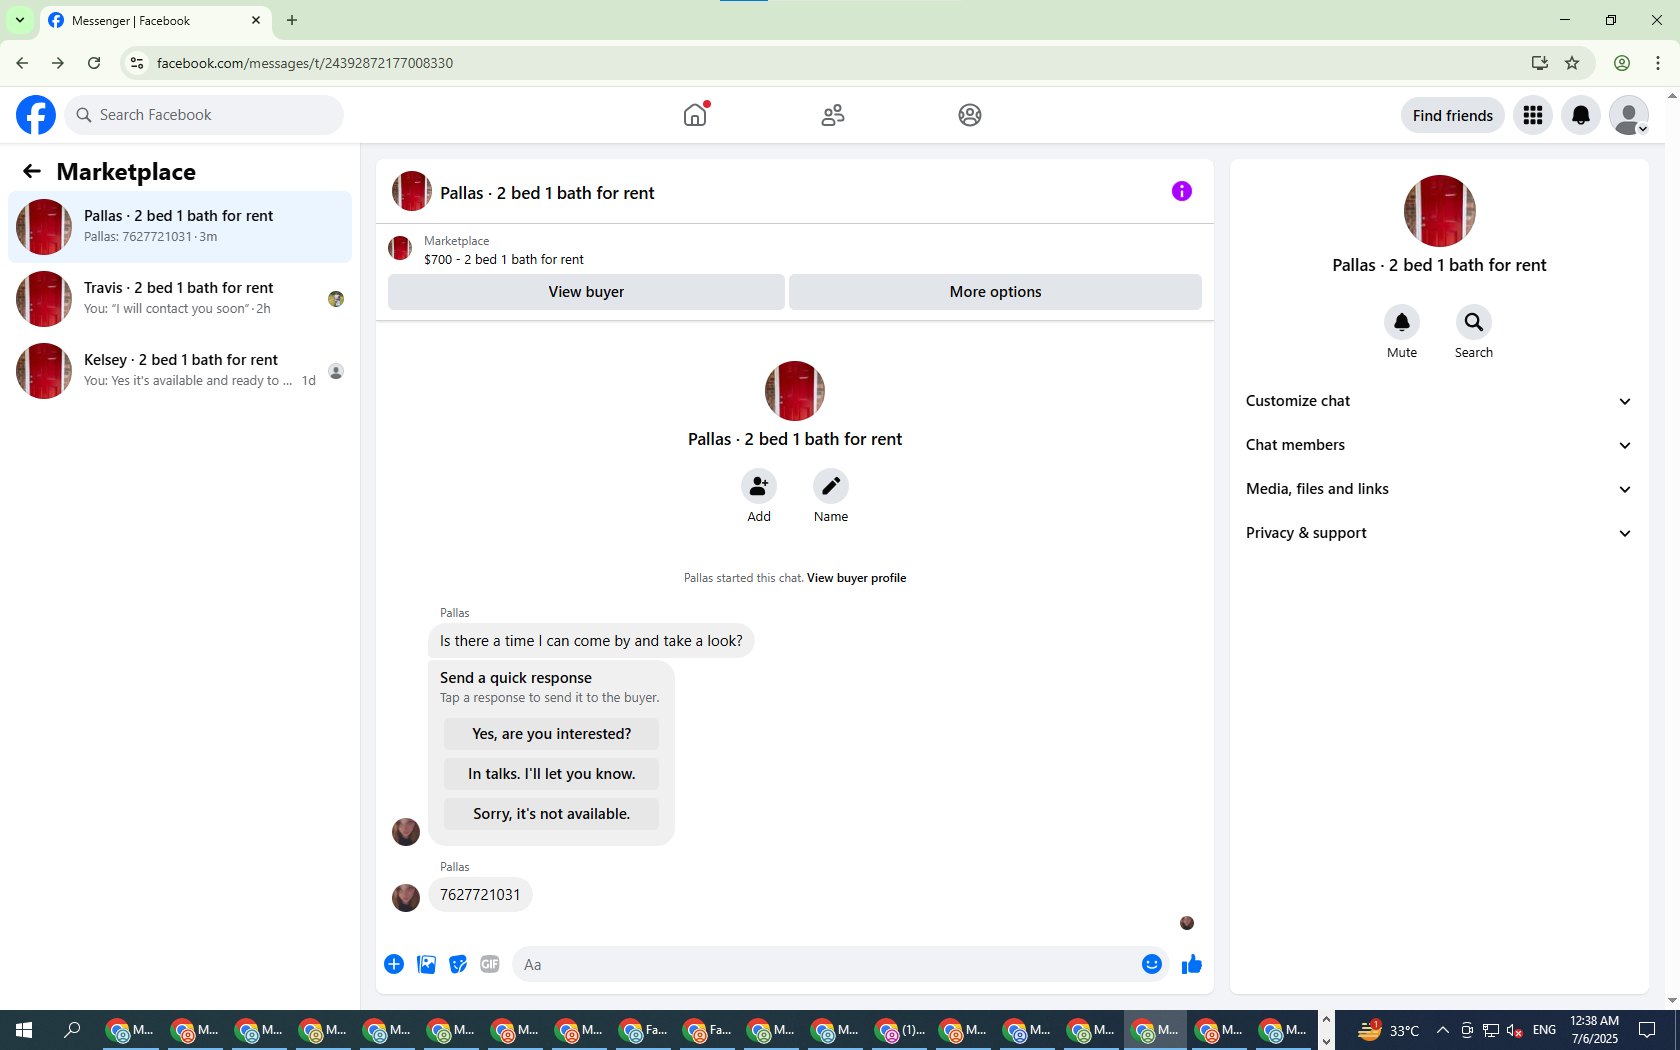Viewport: 1680px width, 1050px height.
Task: Click the chat header listing thumbnail
Action: coord(411,191)
